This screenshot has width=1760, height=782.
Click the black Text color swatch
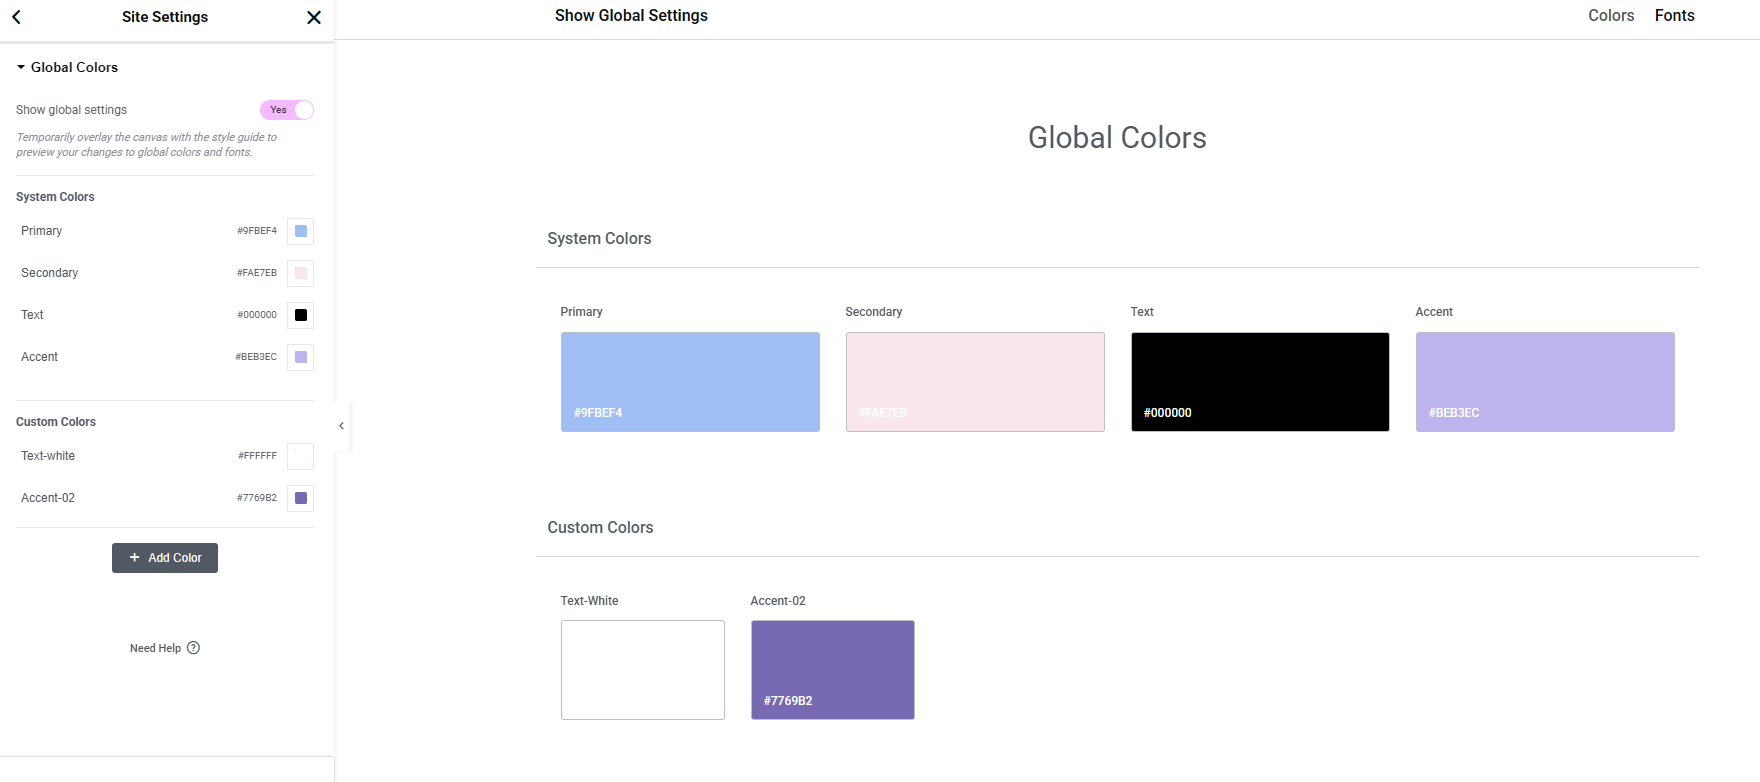coord(301,315)
